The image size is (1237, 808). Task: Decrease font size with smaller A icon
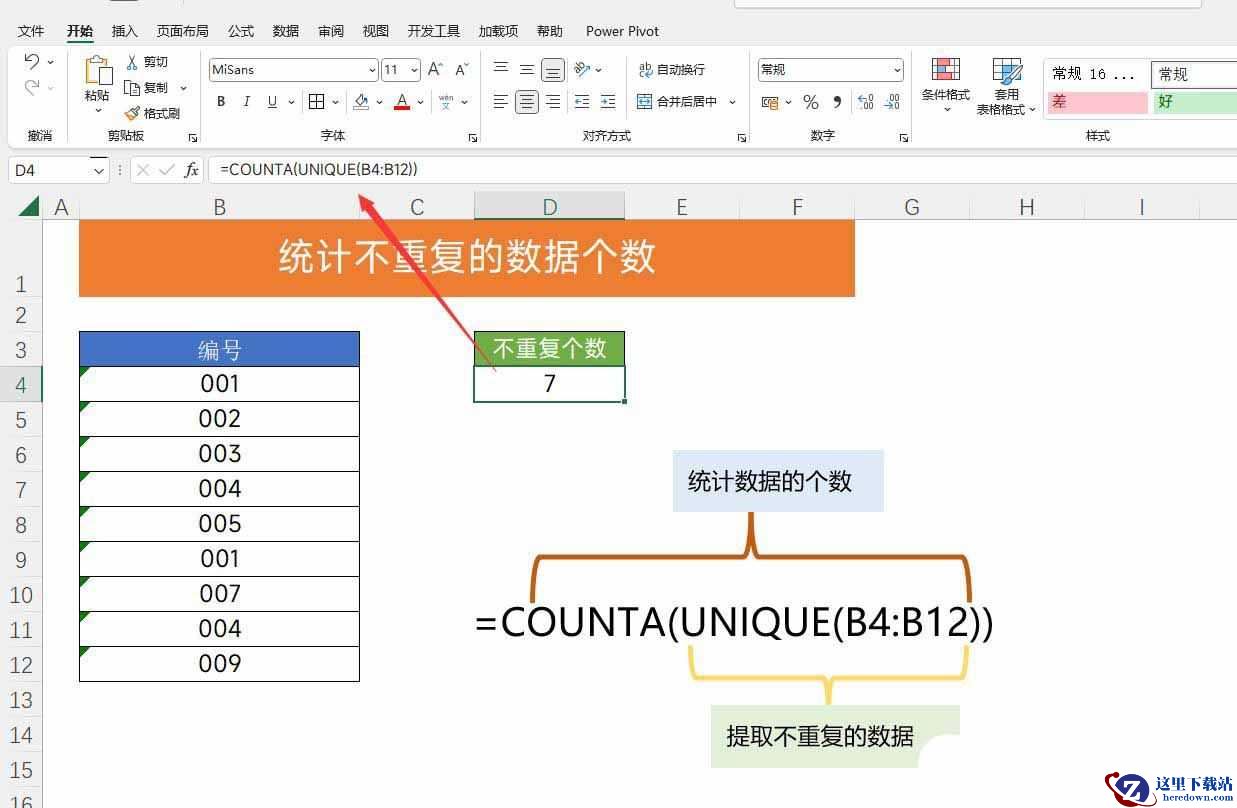click(461, 70)
